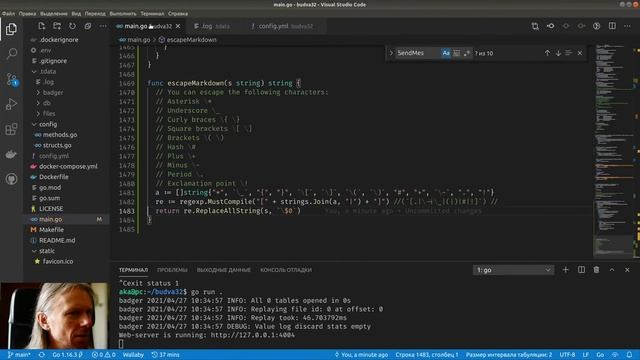Expand the badger folder

(x=38, y=93)
